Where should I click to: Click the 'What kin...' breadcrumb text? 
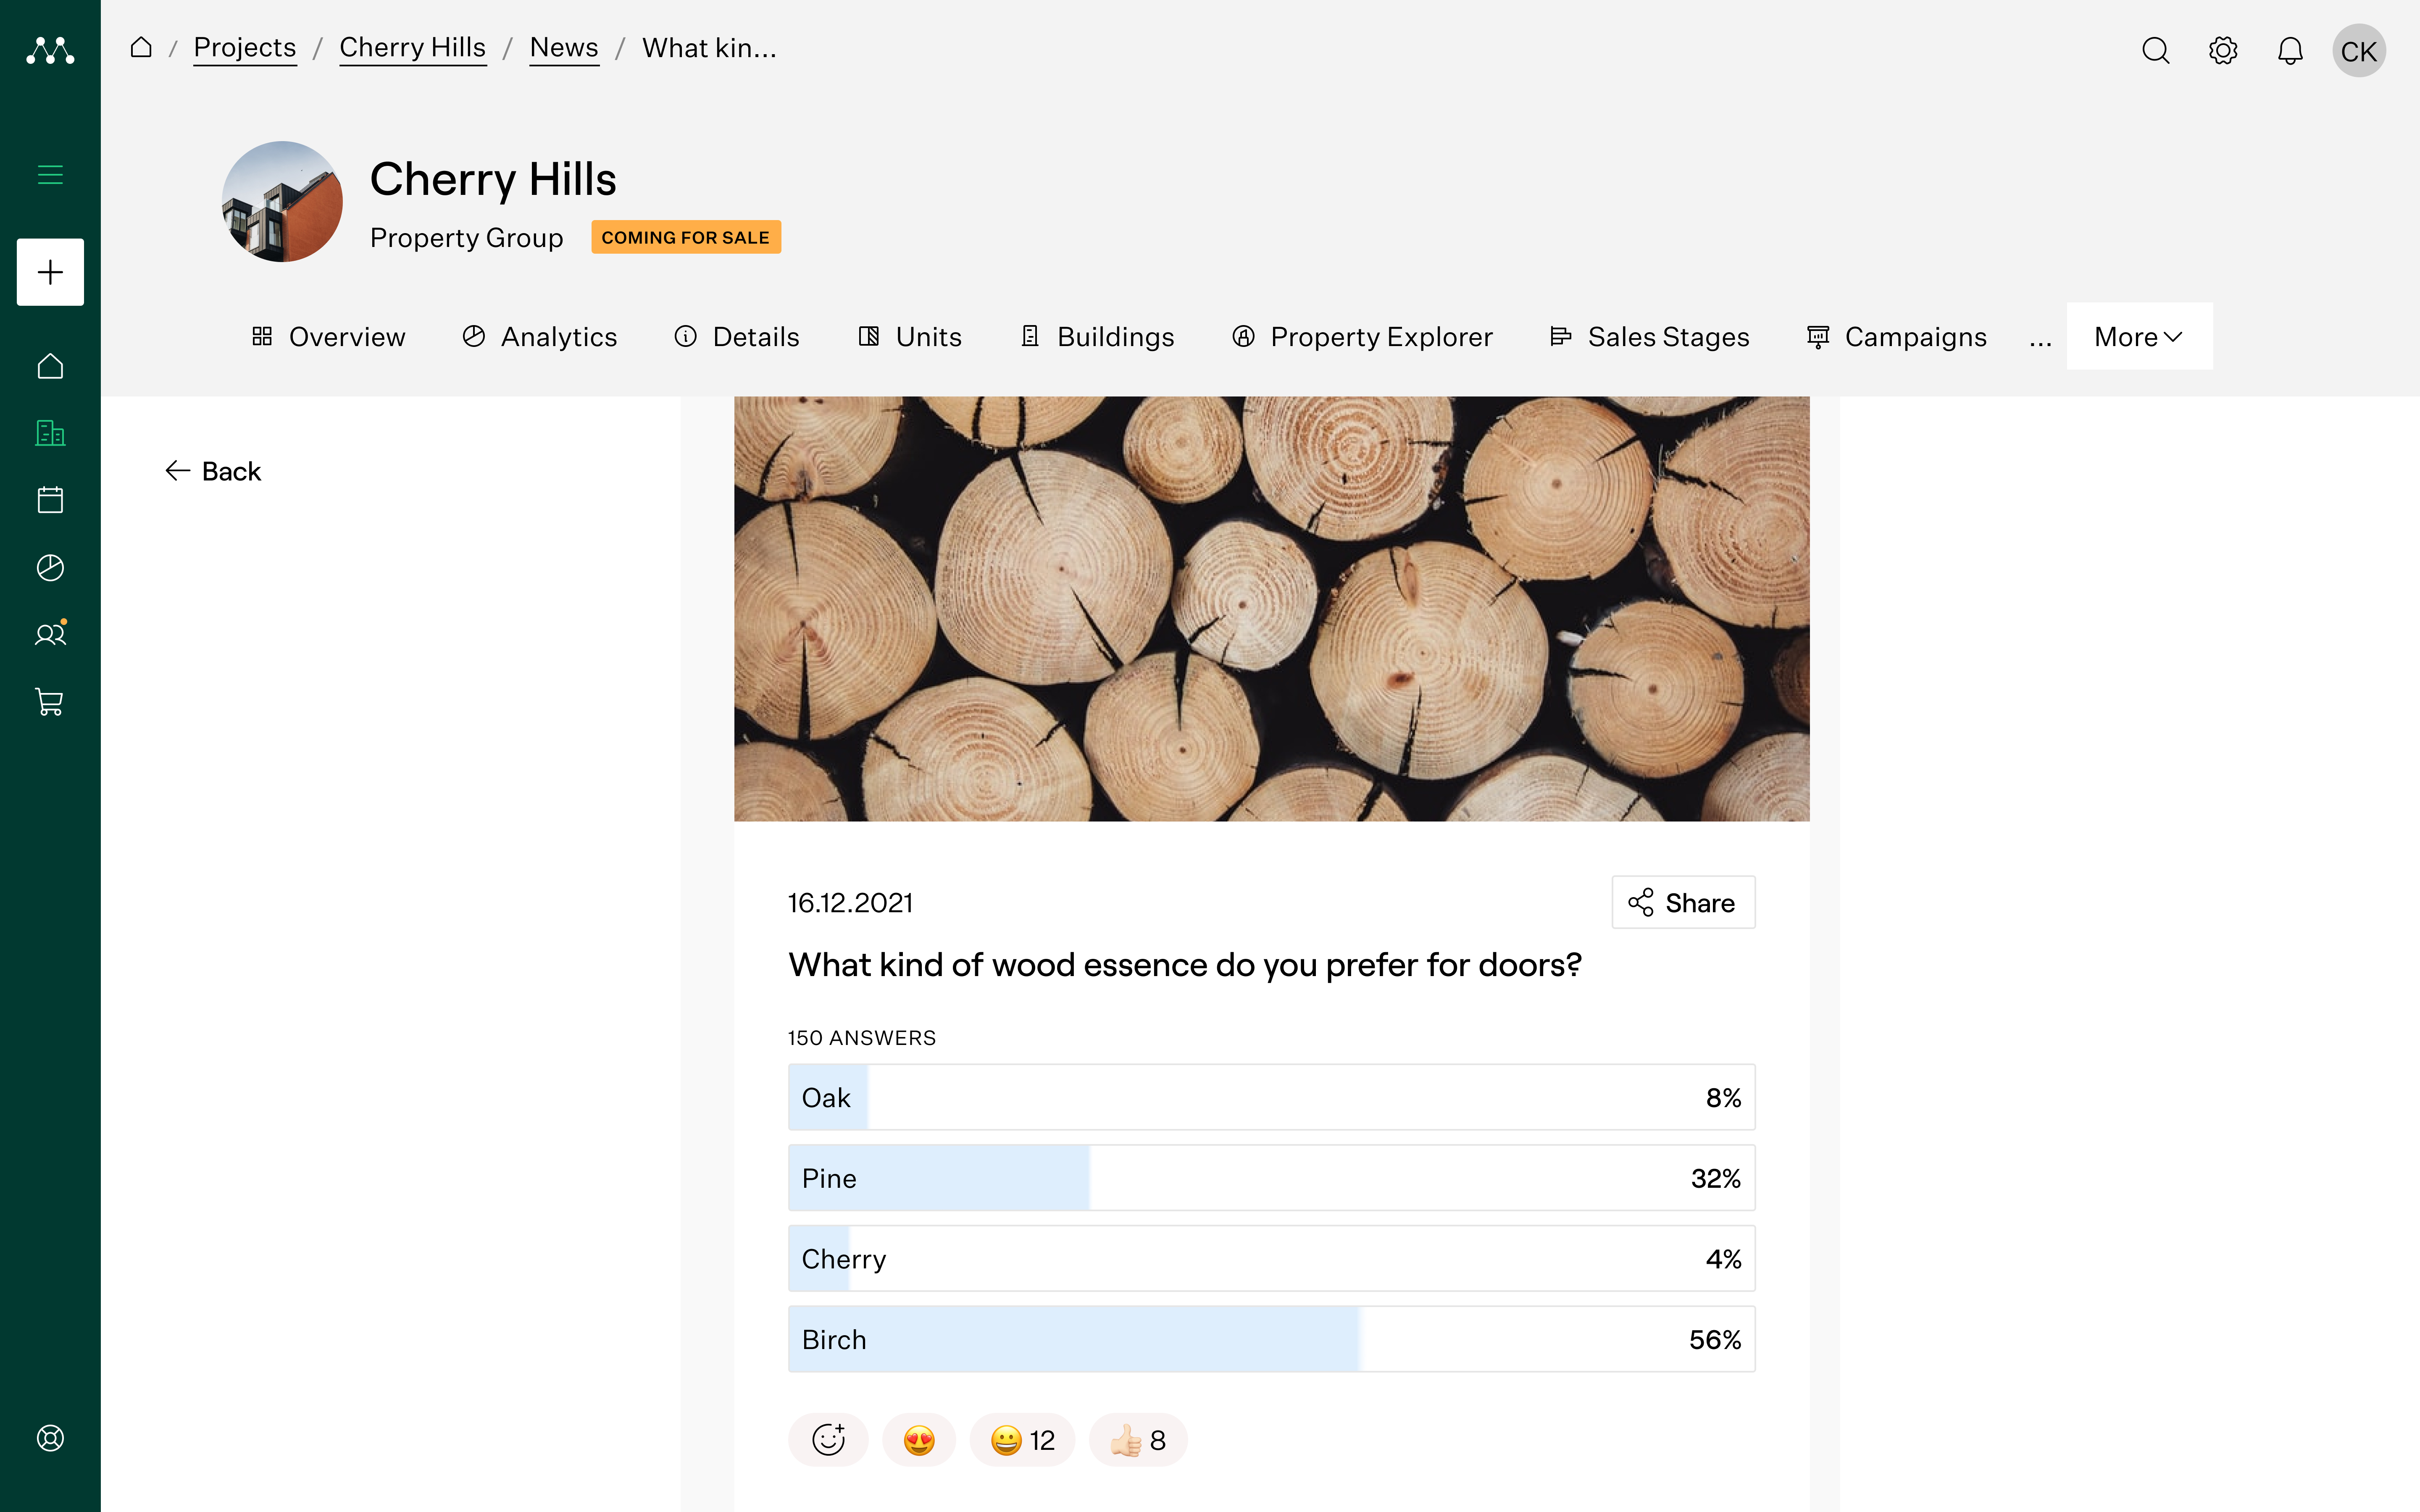(x=709, y=48)
